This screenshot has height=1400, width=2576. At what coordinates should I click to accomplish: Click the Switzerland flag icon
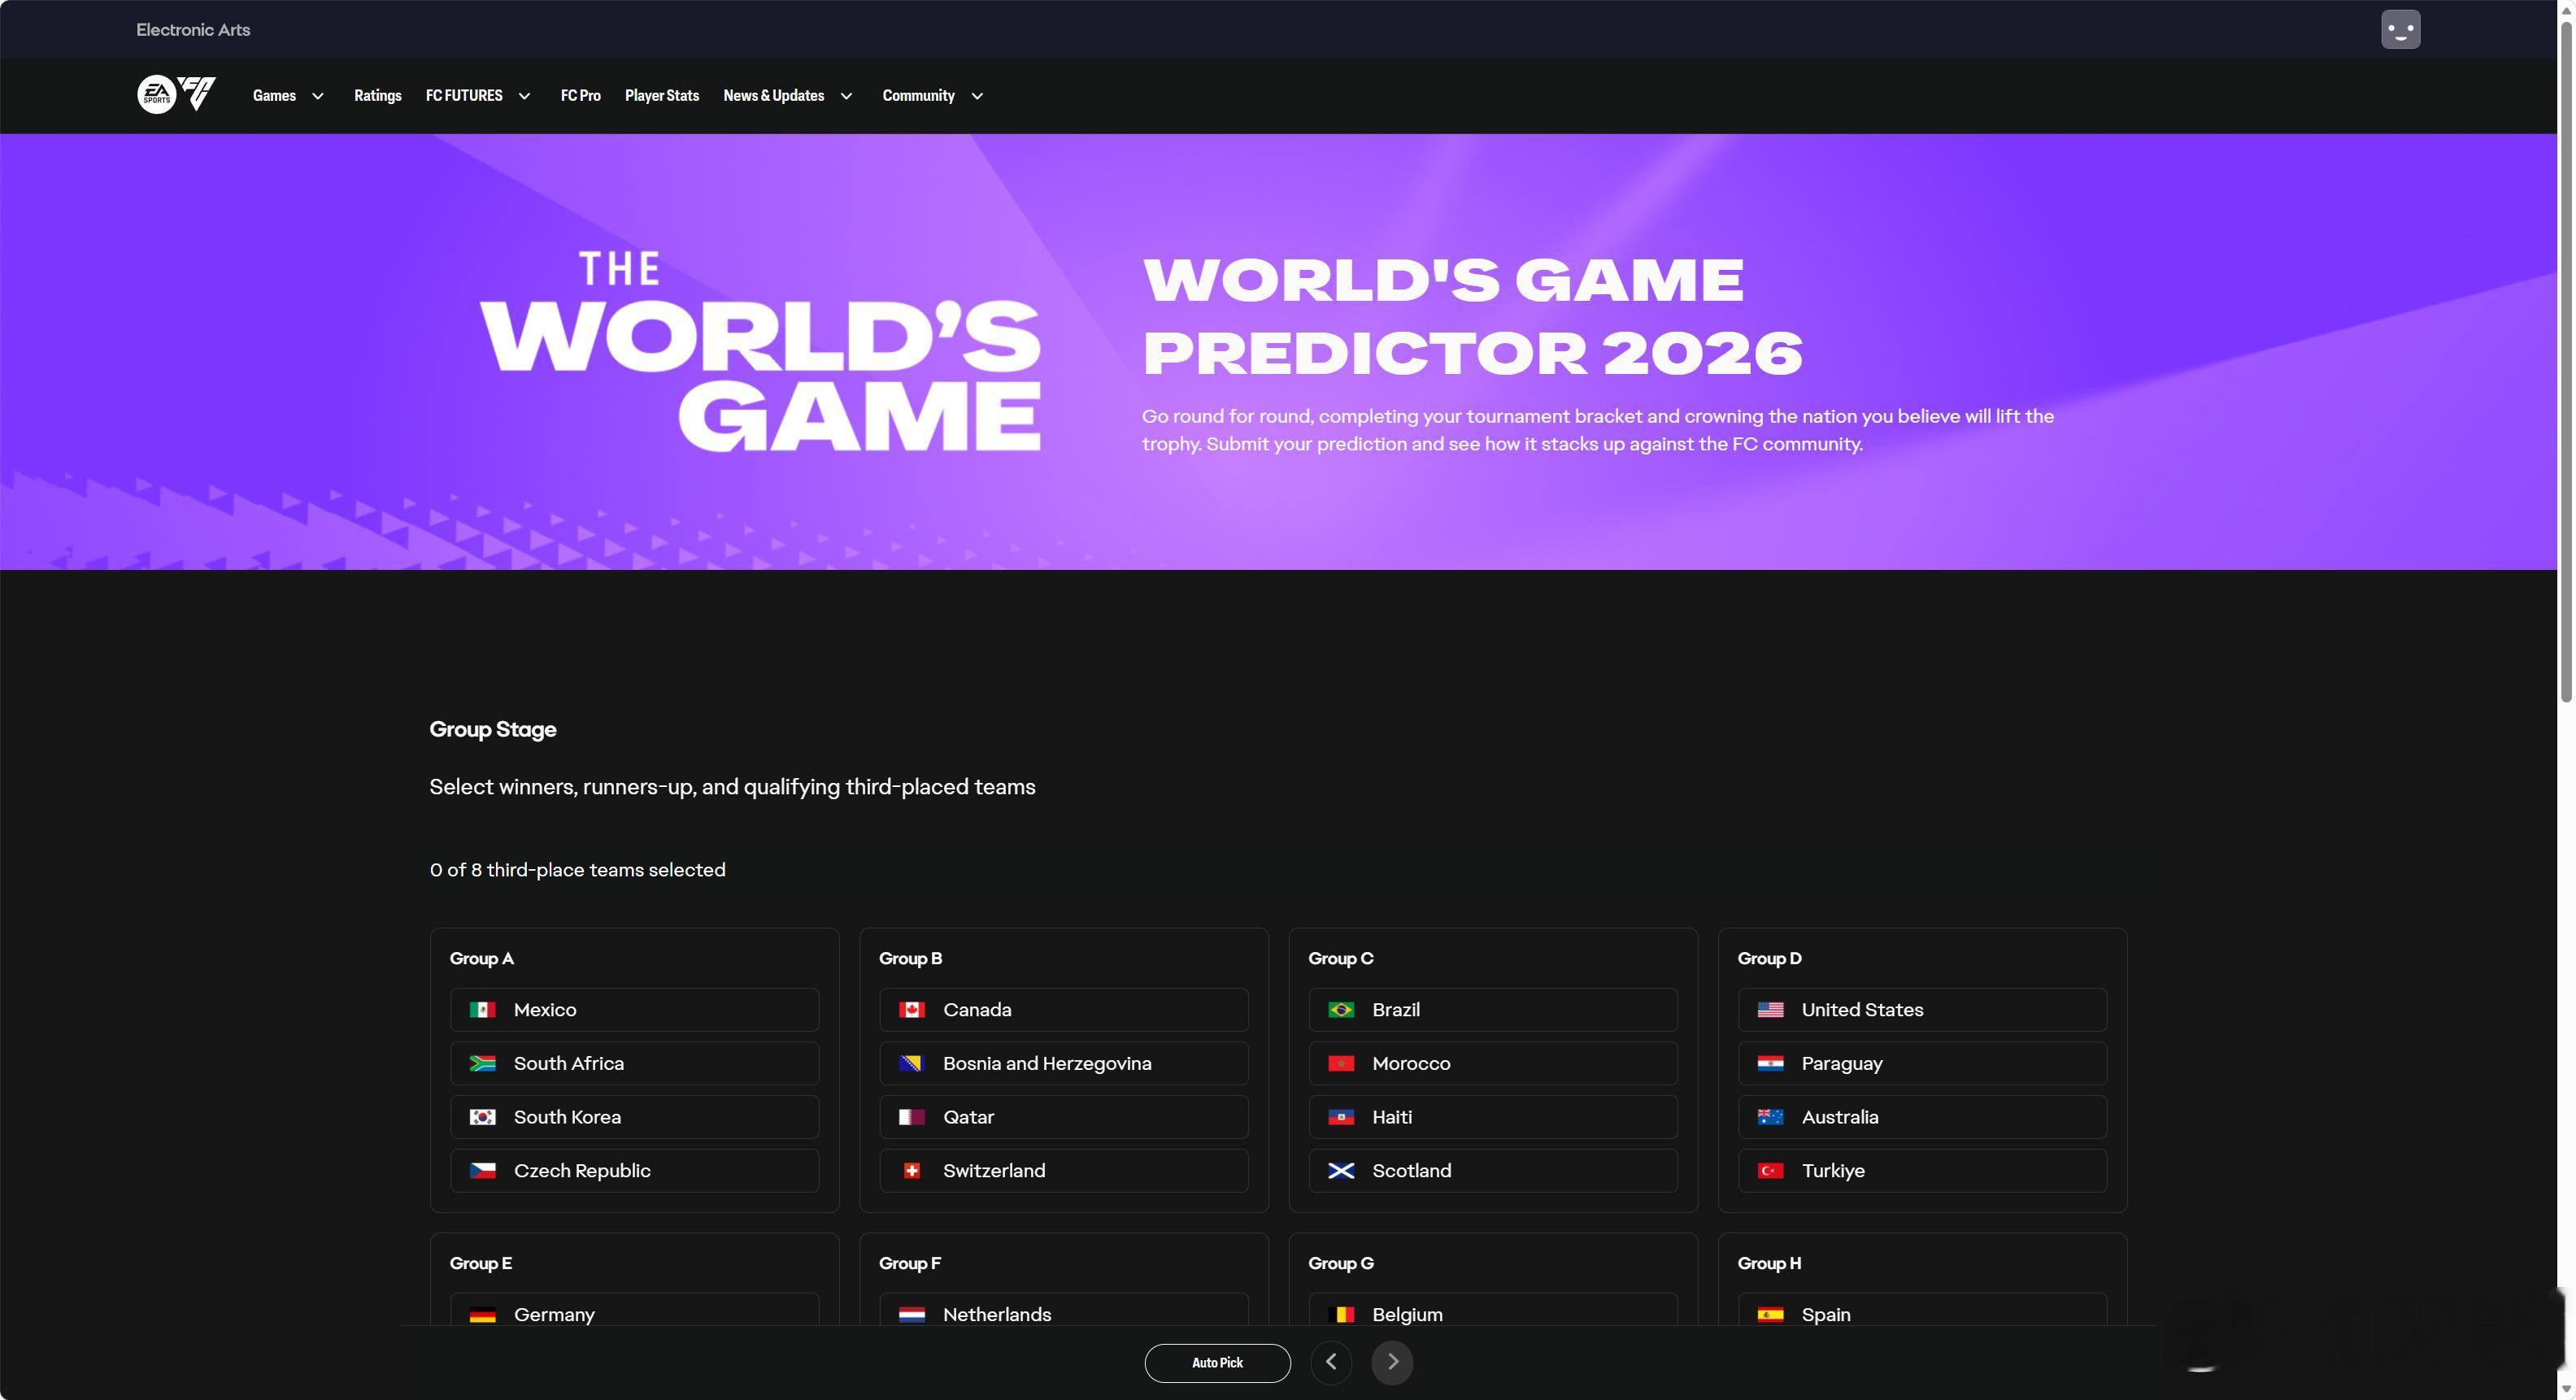(x=912, y=1171)
